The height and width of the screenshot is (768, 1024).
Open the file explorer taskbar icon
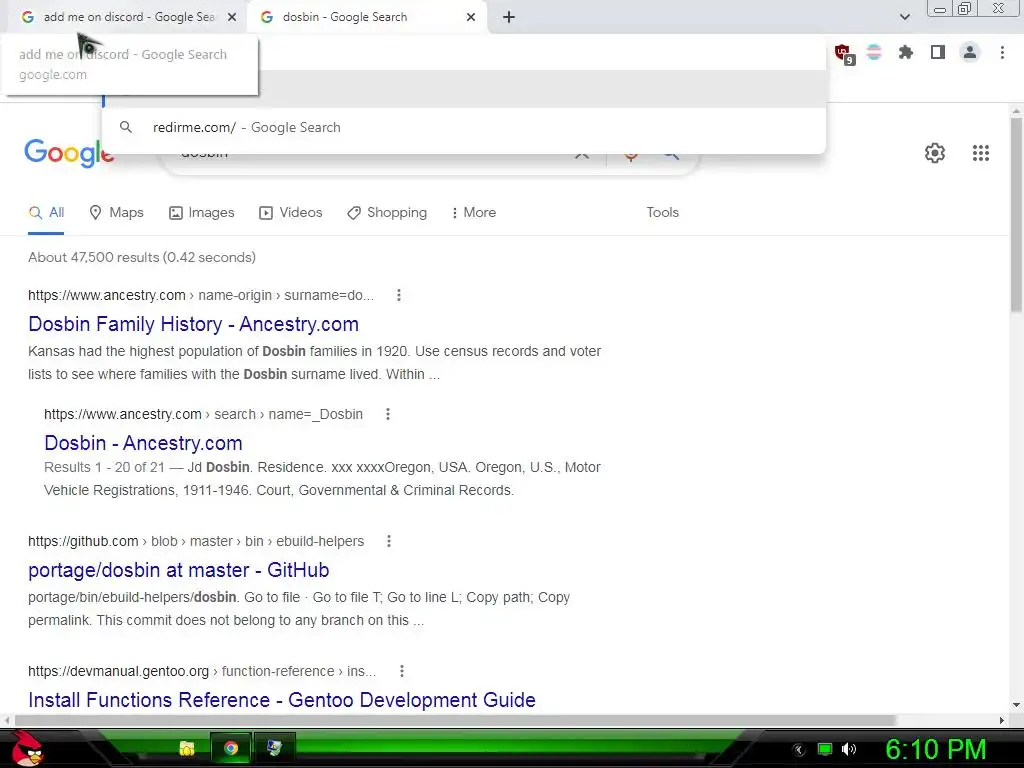[x=187, y=748]
